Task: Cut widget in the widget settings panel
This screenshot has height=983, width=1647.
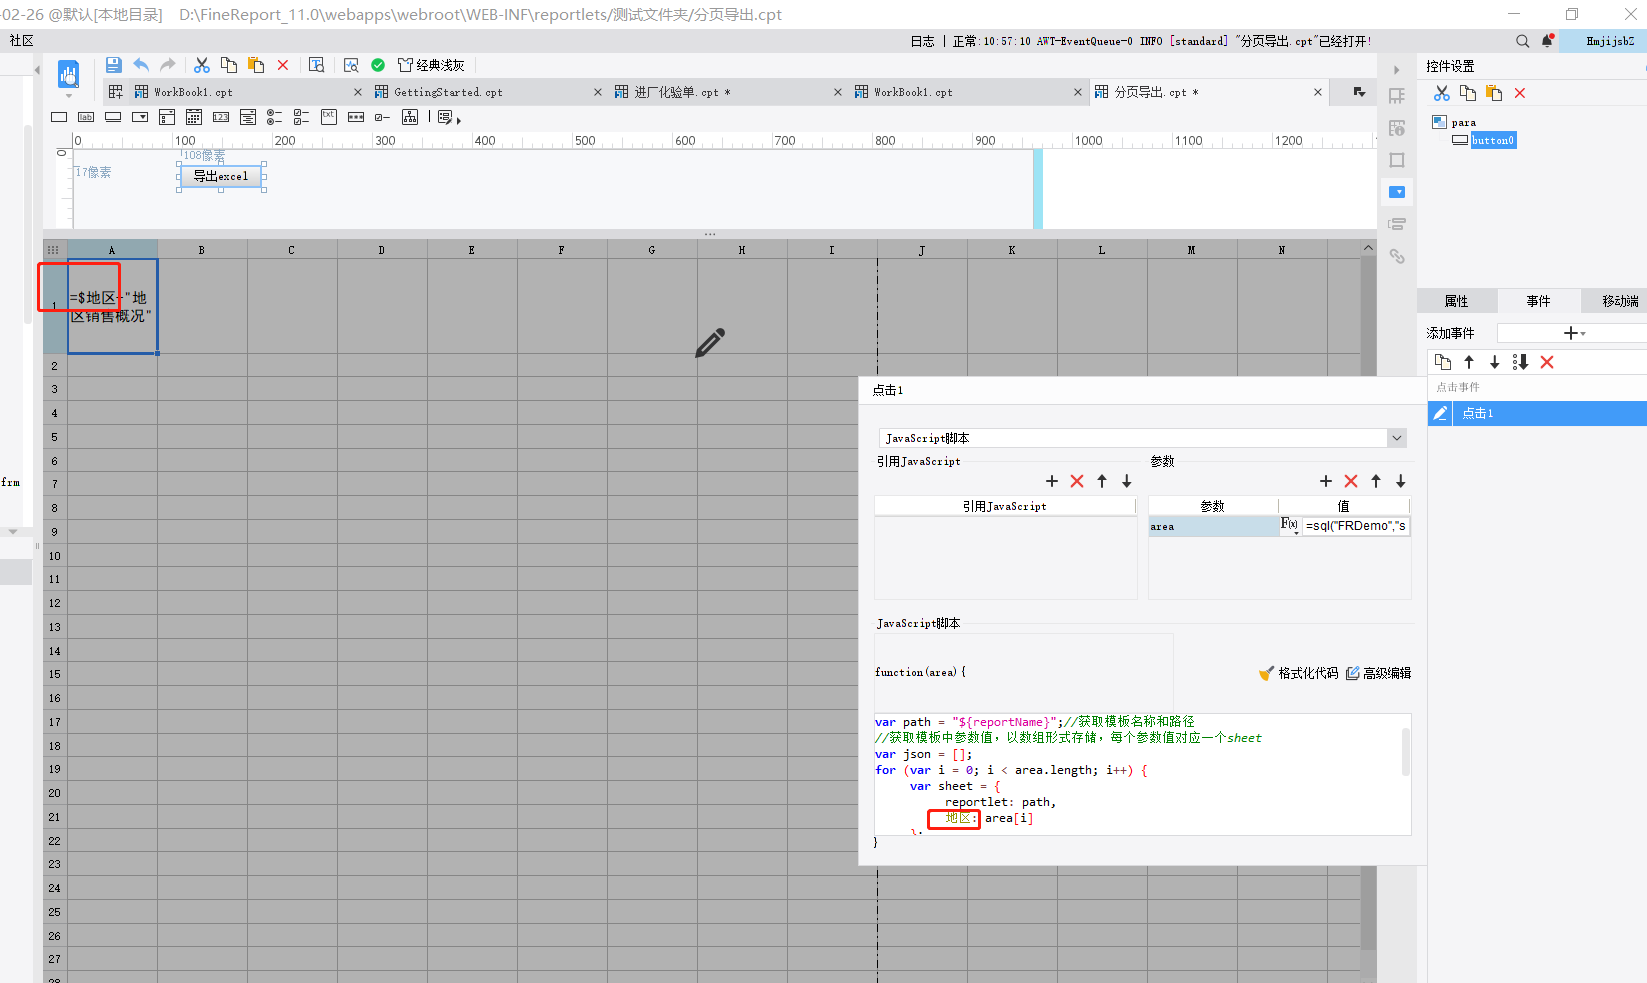Action: [1441, 93]
